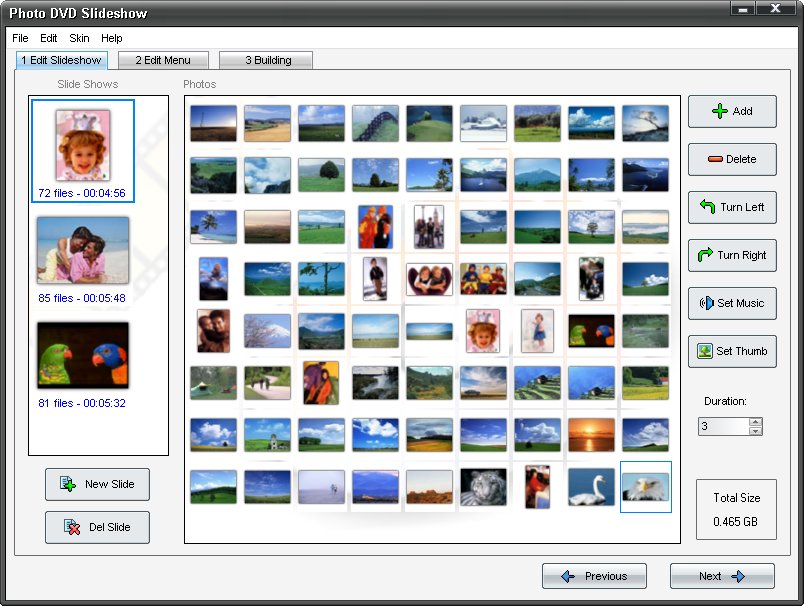Click the Duration value field
Screen dimensions: 804x606
(723, 427)
